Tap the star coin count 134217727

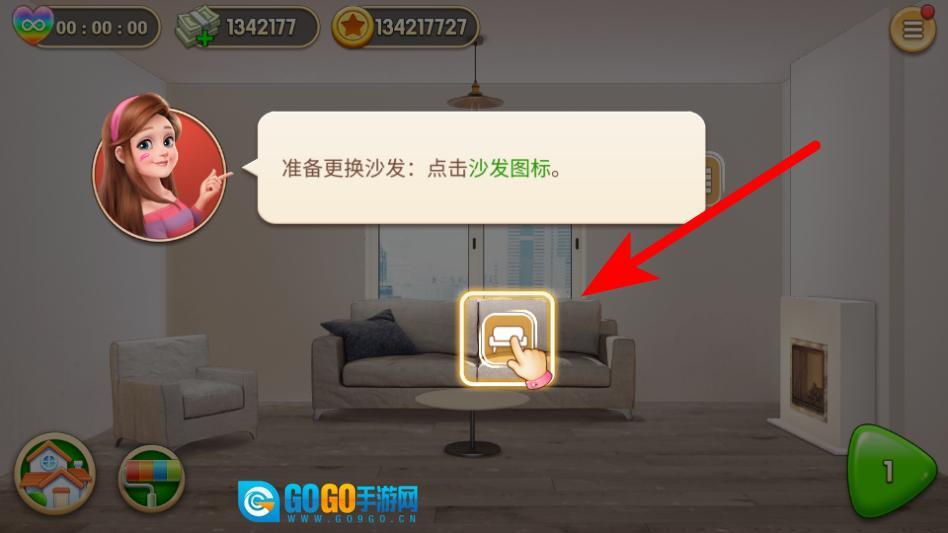point(421,27)
